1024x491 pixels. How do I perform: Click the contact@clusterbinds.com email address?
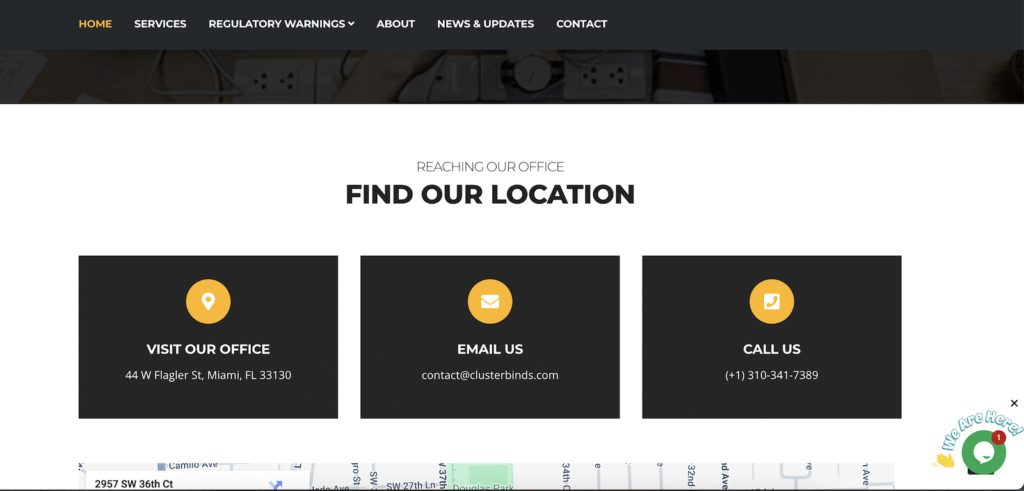(490, 375)
